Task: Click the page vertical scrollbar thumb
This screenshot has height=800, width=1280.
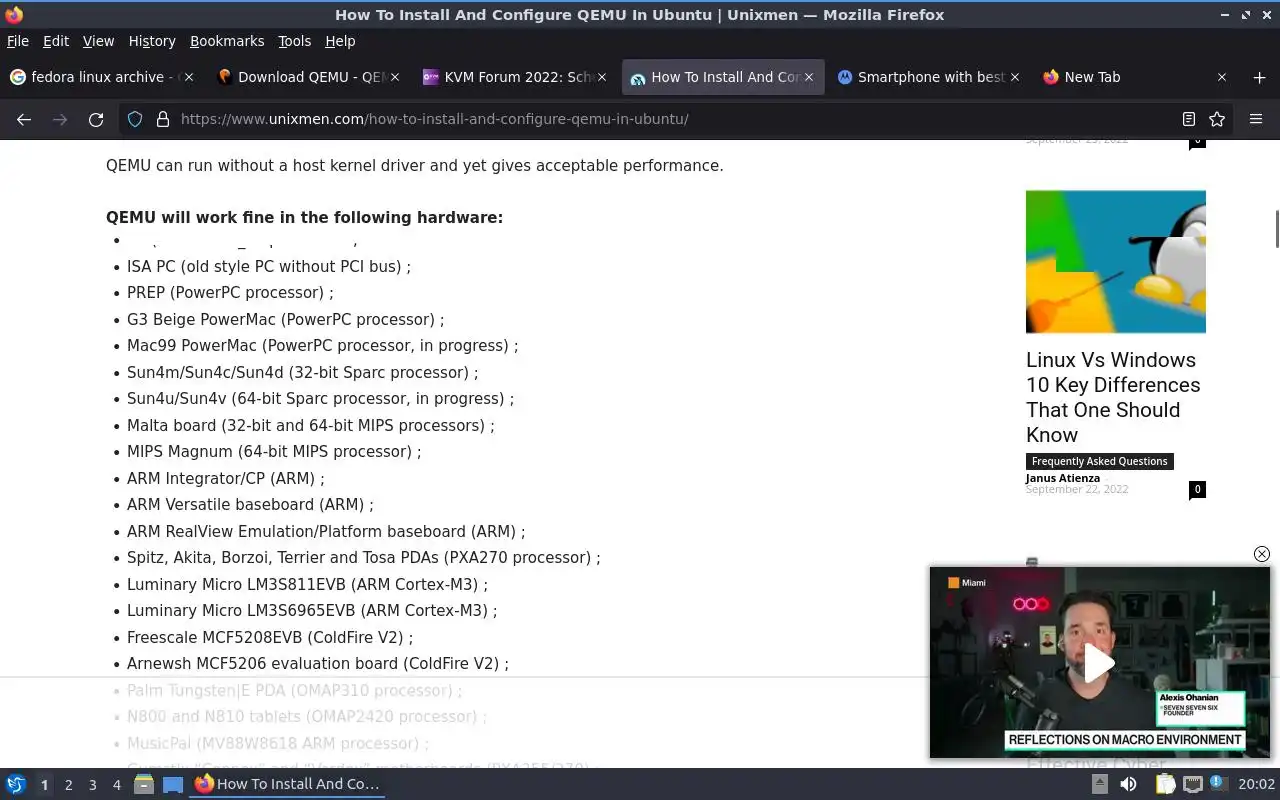Action: click(x=1276, y=229)
